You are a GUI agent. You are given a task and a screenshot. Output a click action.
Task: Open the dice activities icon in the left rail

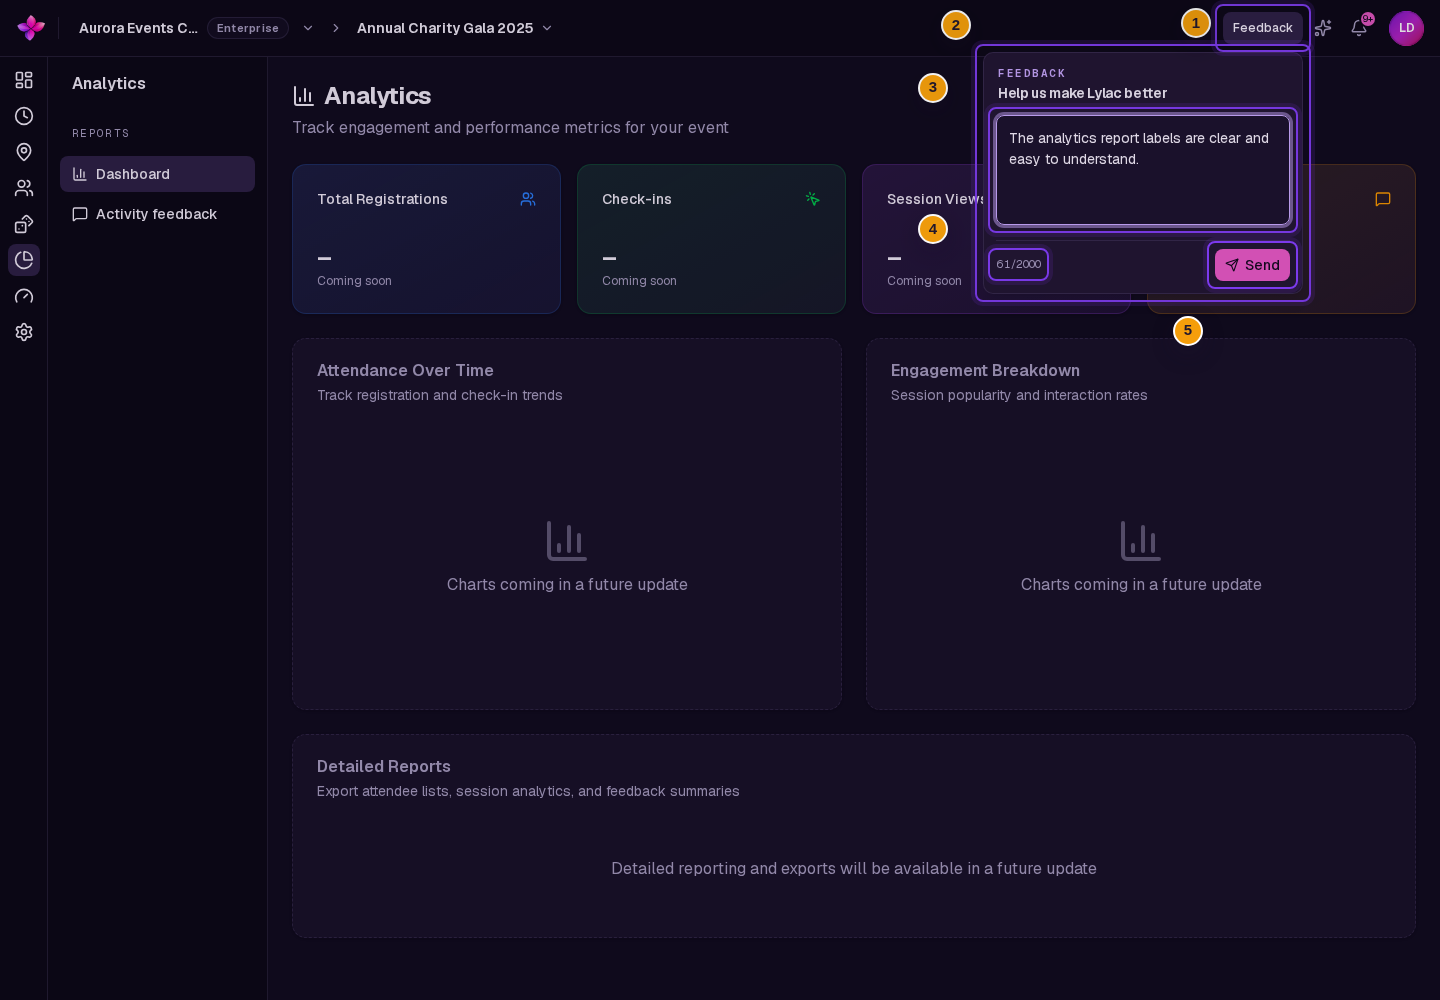24,224
